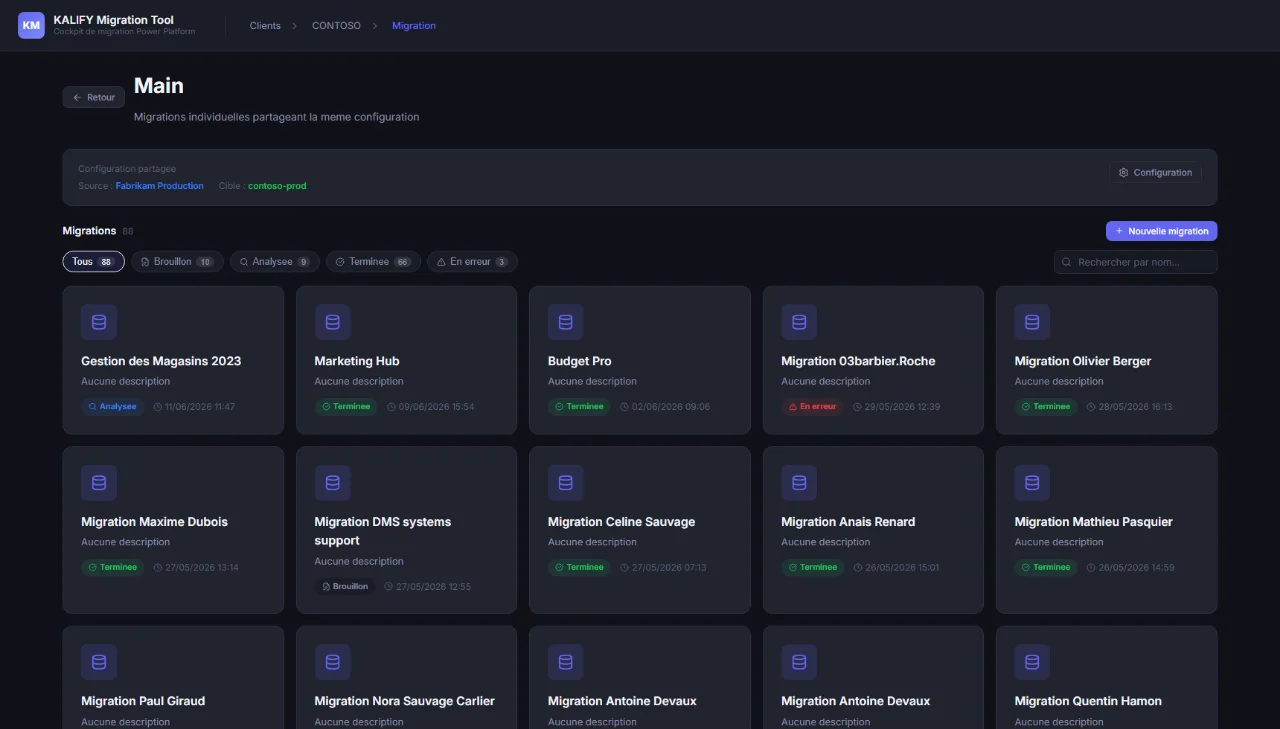Filter migrations by Analysee
The height and width of the screenshot is (729, 1280).
[x=275, y=262]
